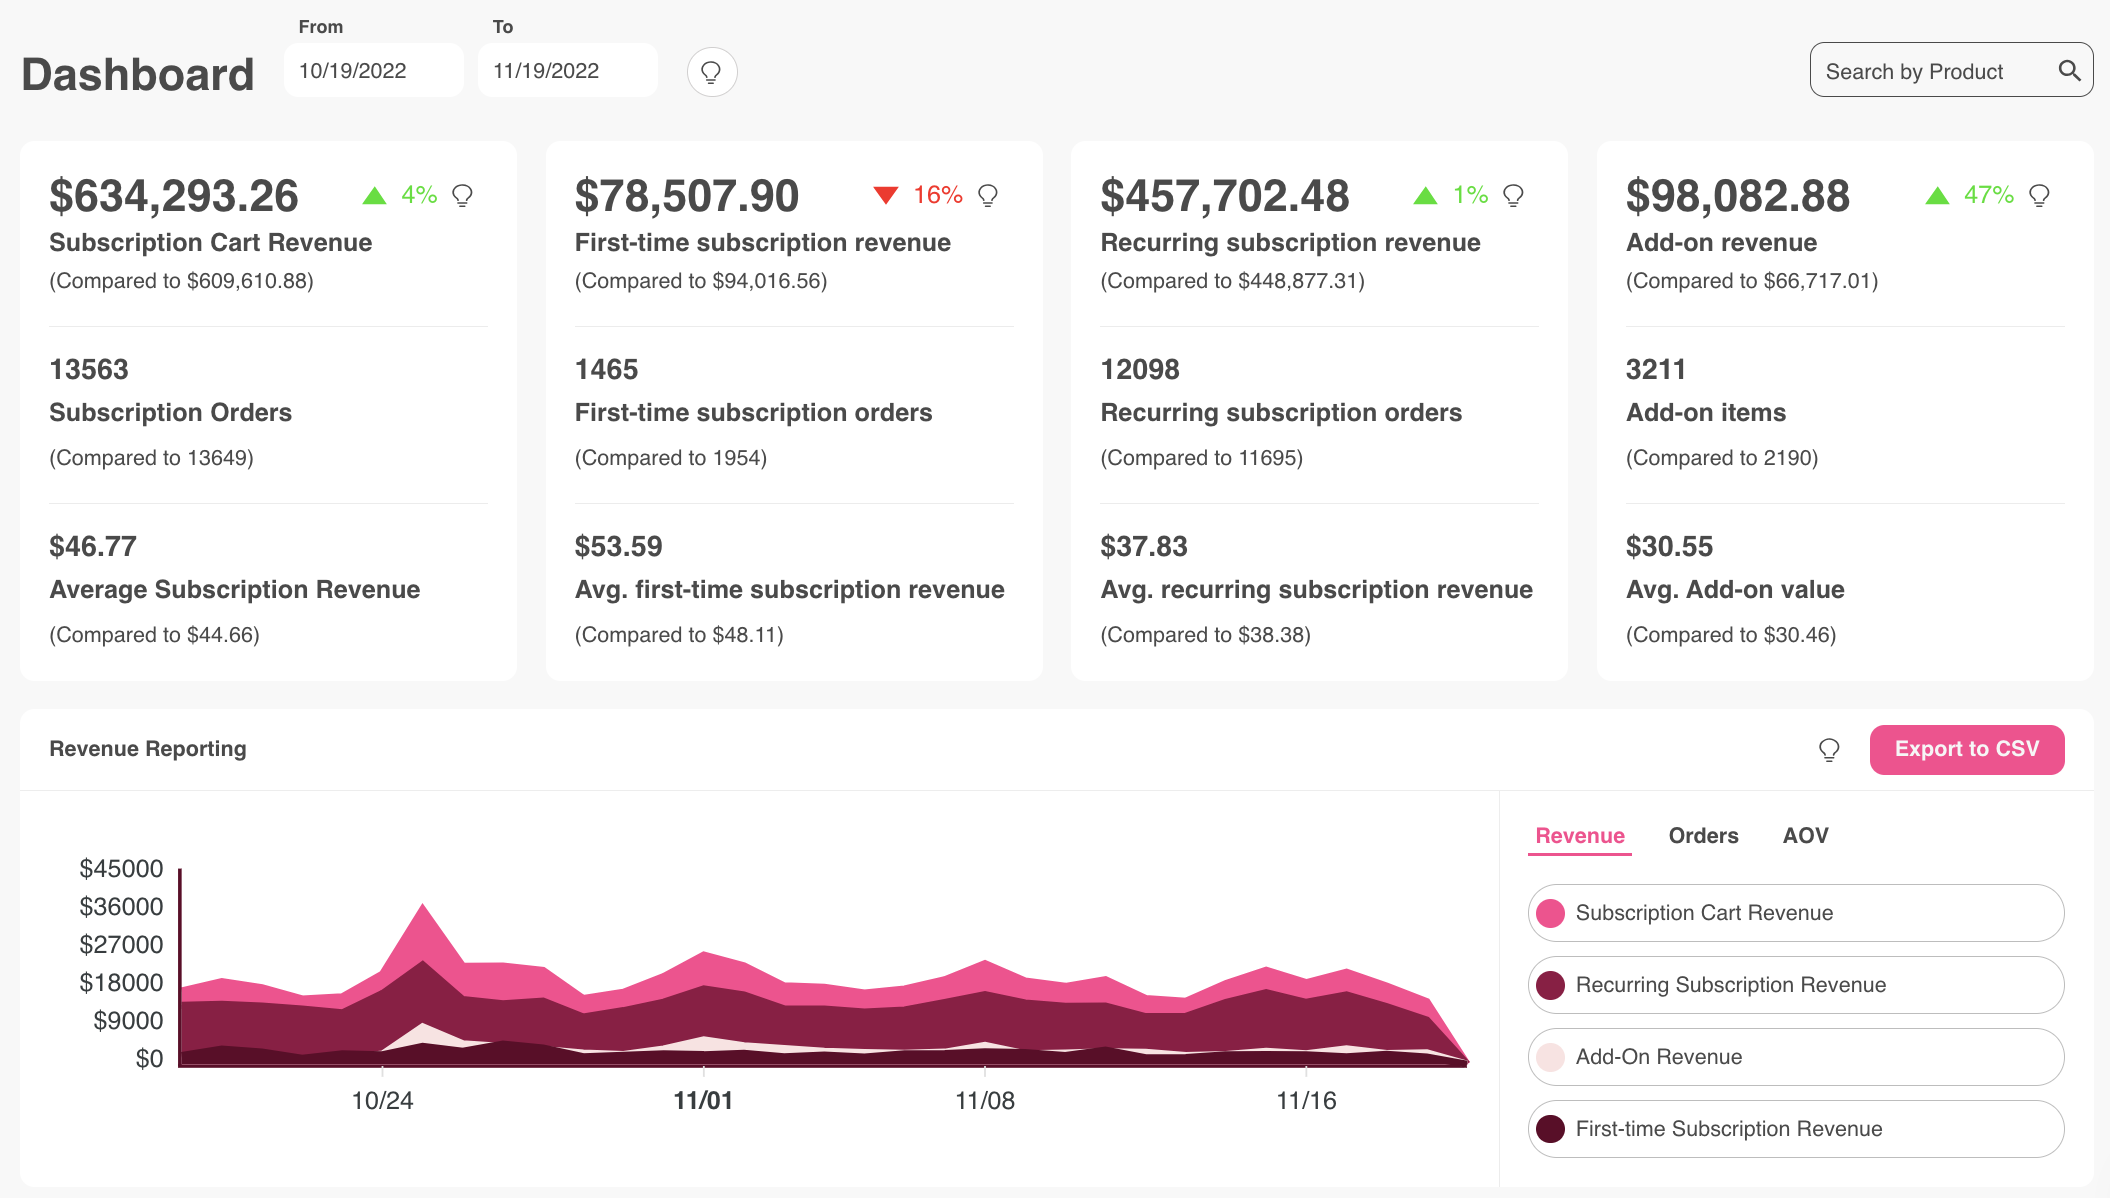Select the AOV tab

1805,835
